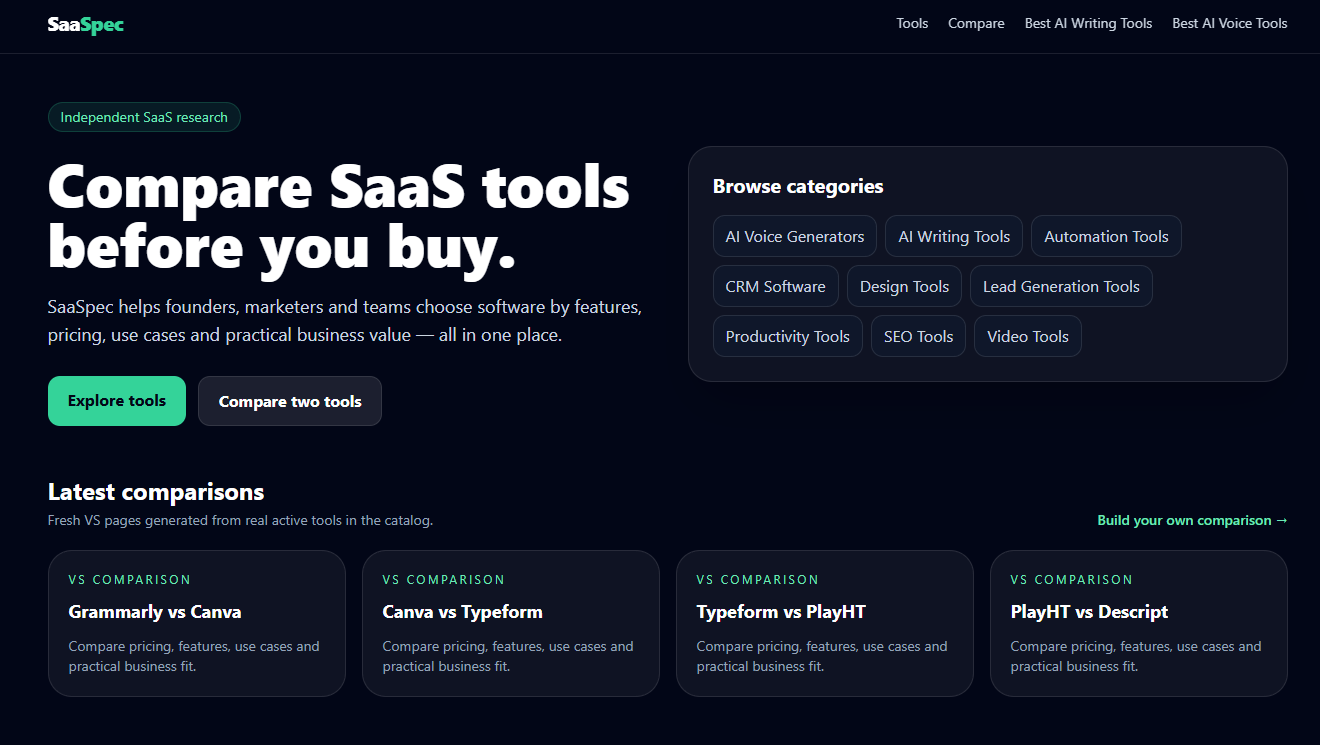Viewport: 1320px width, 745px height.
Task: Go to Best AI Writing Tools page
Action: point(1088,23)
